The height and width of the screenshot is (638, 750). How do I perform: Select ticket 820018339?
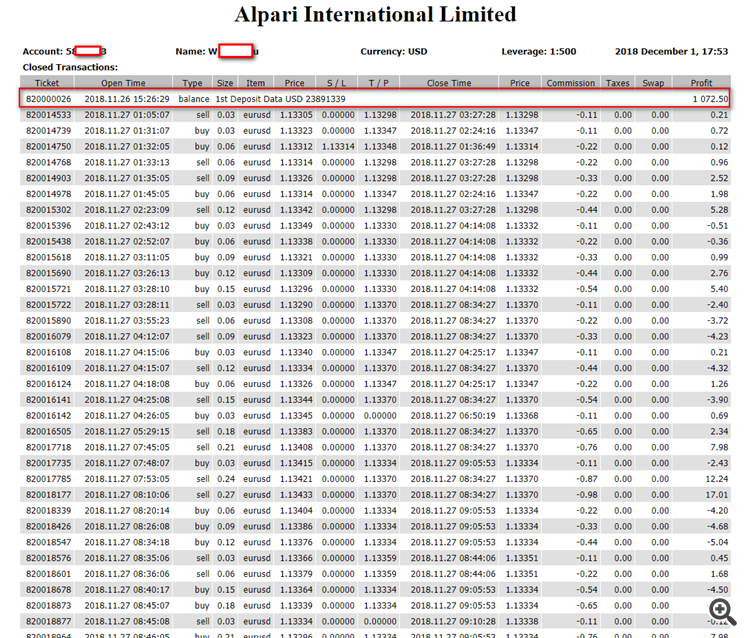click(x=48, y=510)
